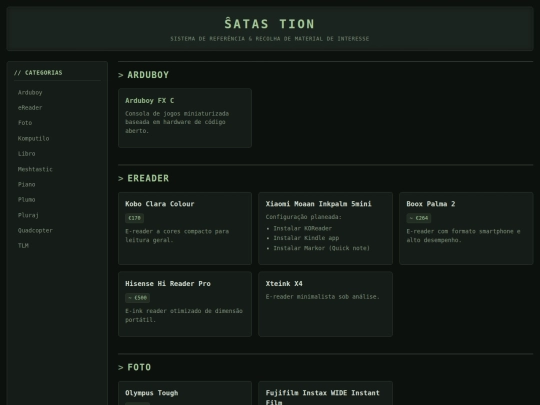Click the FOTO section heading

[x=139, y=367]
